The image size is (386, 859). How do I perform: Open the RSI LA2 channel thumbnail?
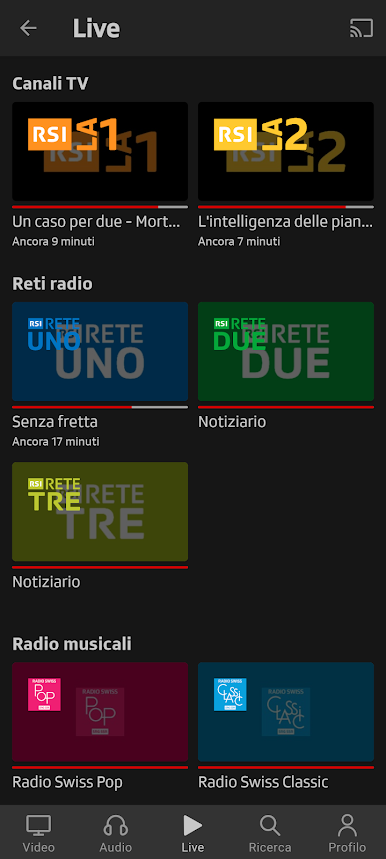click(x=286, y=151)
